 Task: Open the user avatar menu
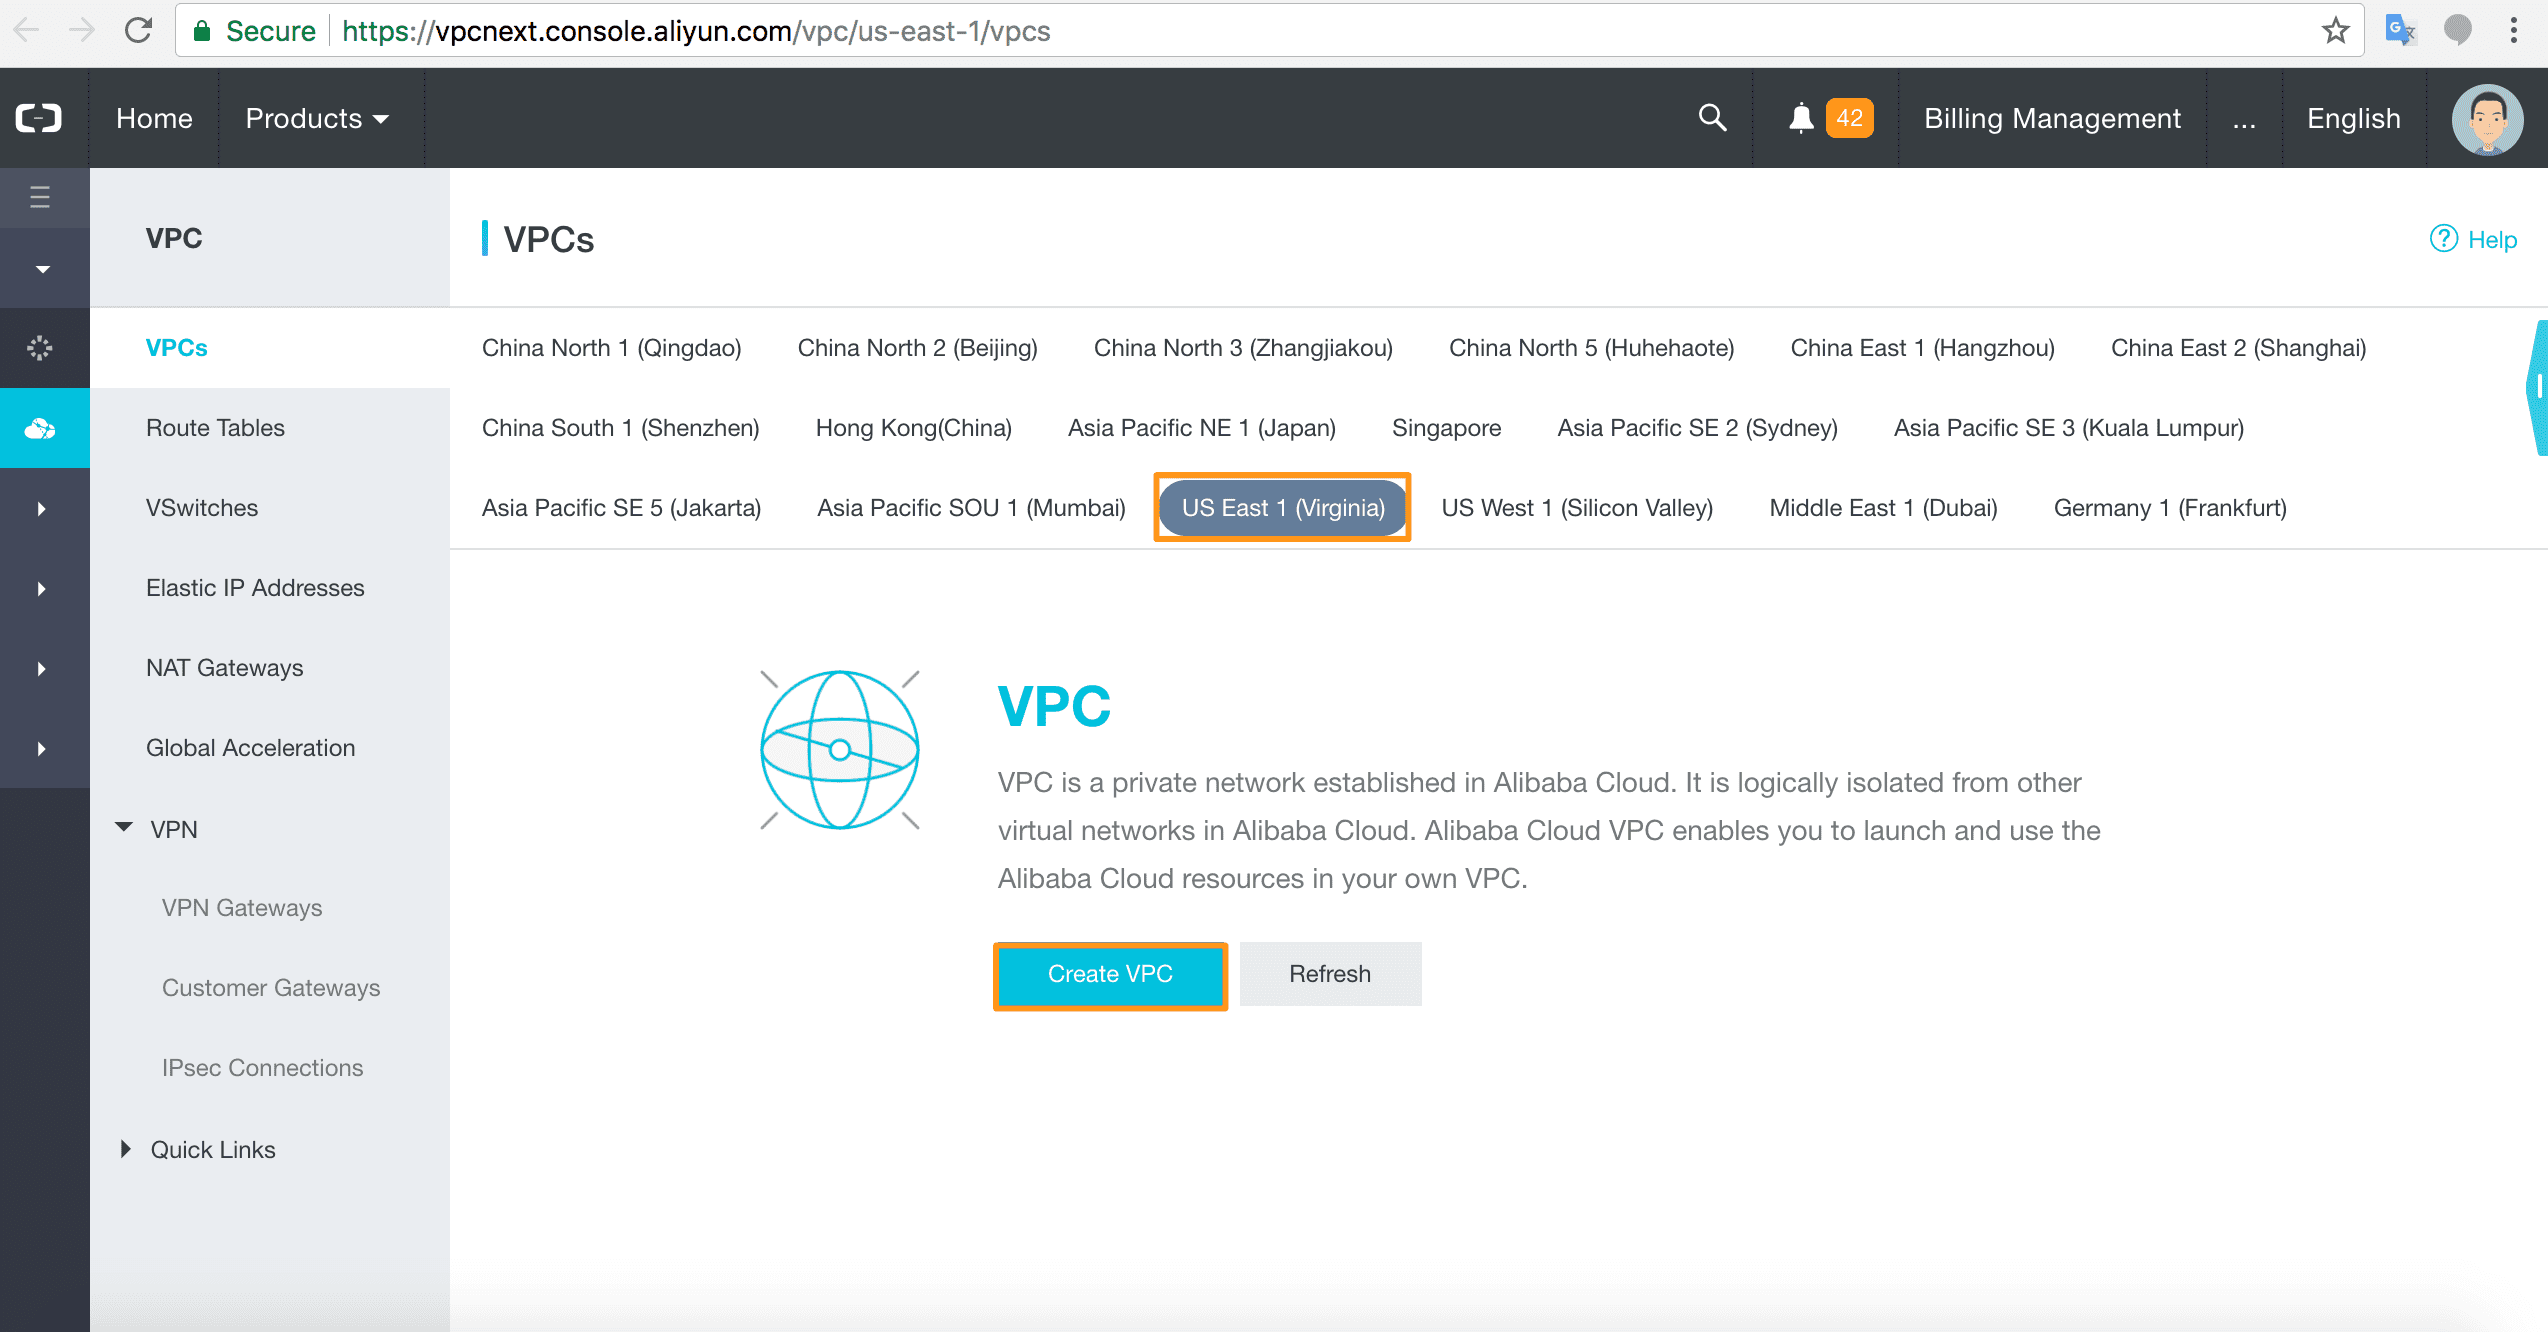click(x=2487, y=119)
